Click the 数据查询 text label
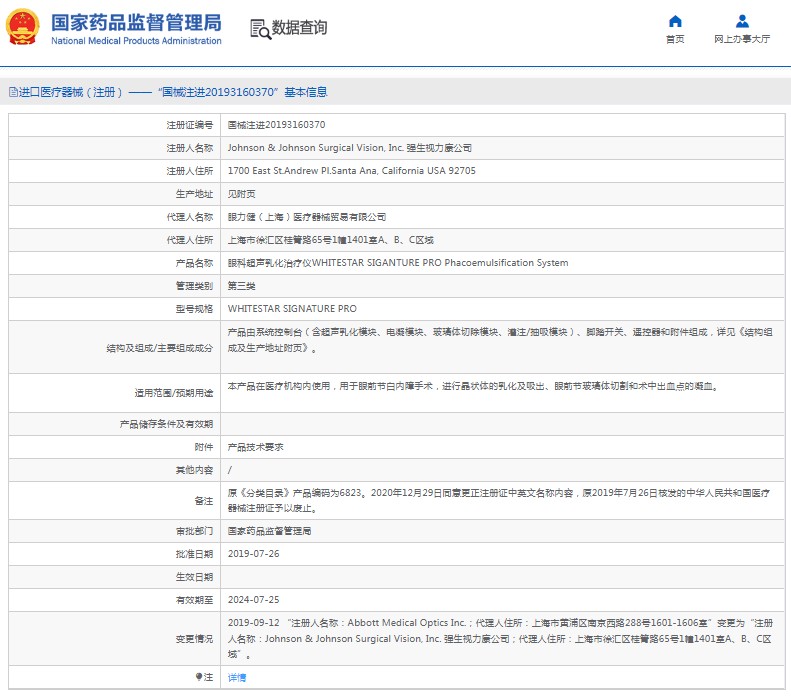Screen dimensions: 791x697 click(299, 28)
